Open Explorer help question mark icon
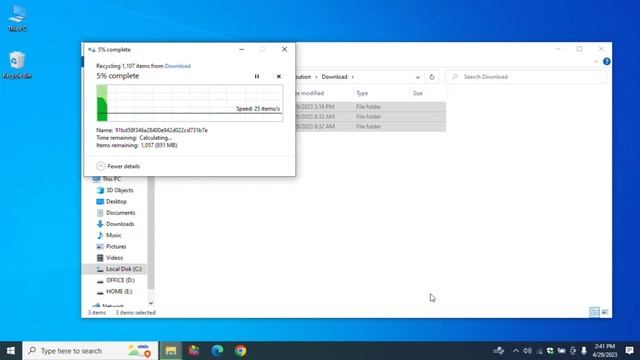 (x=607, y=62)
